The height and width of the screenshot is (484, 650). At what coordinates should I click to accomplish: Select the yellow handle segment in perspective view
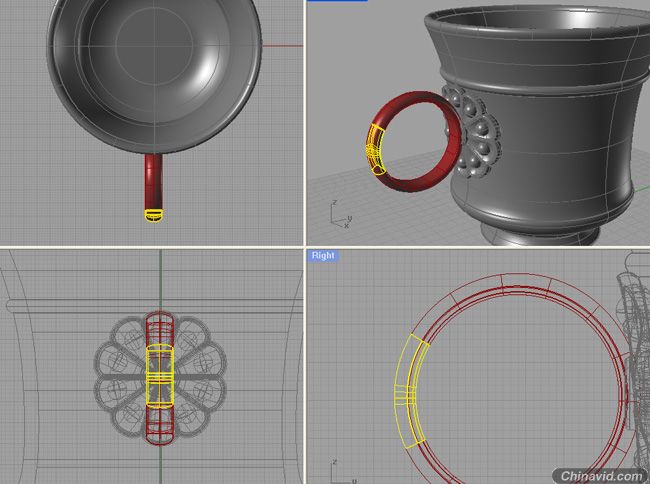376,150
